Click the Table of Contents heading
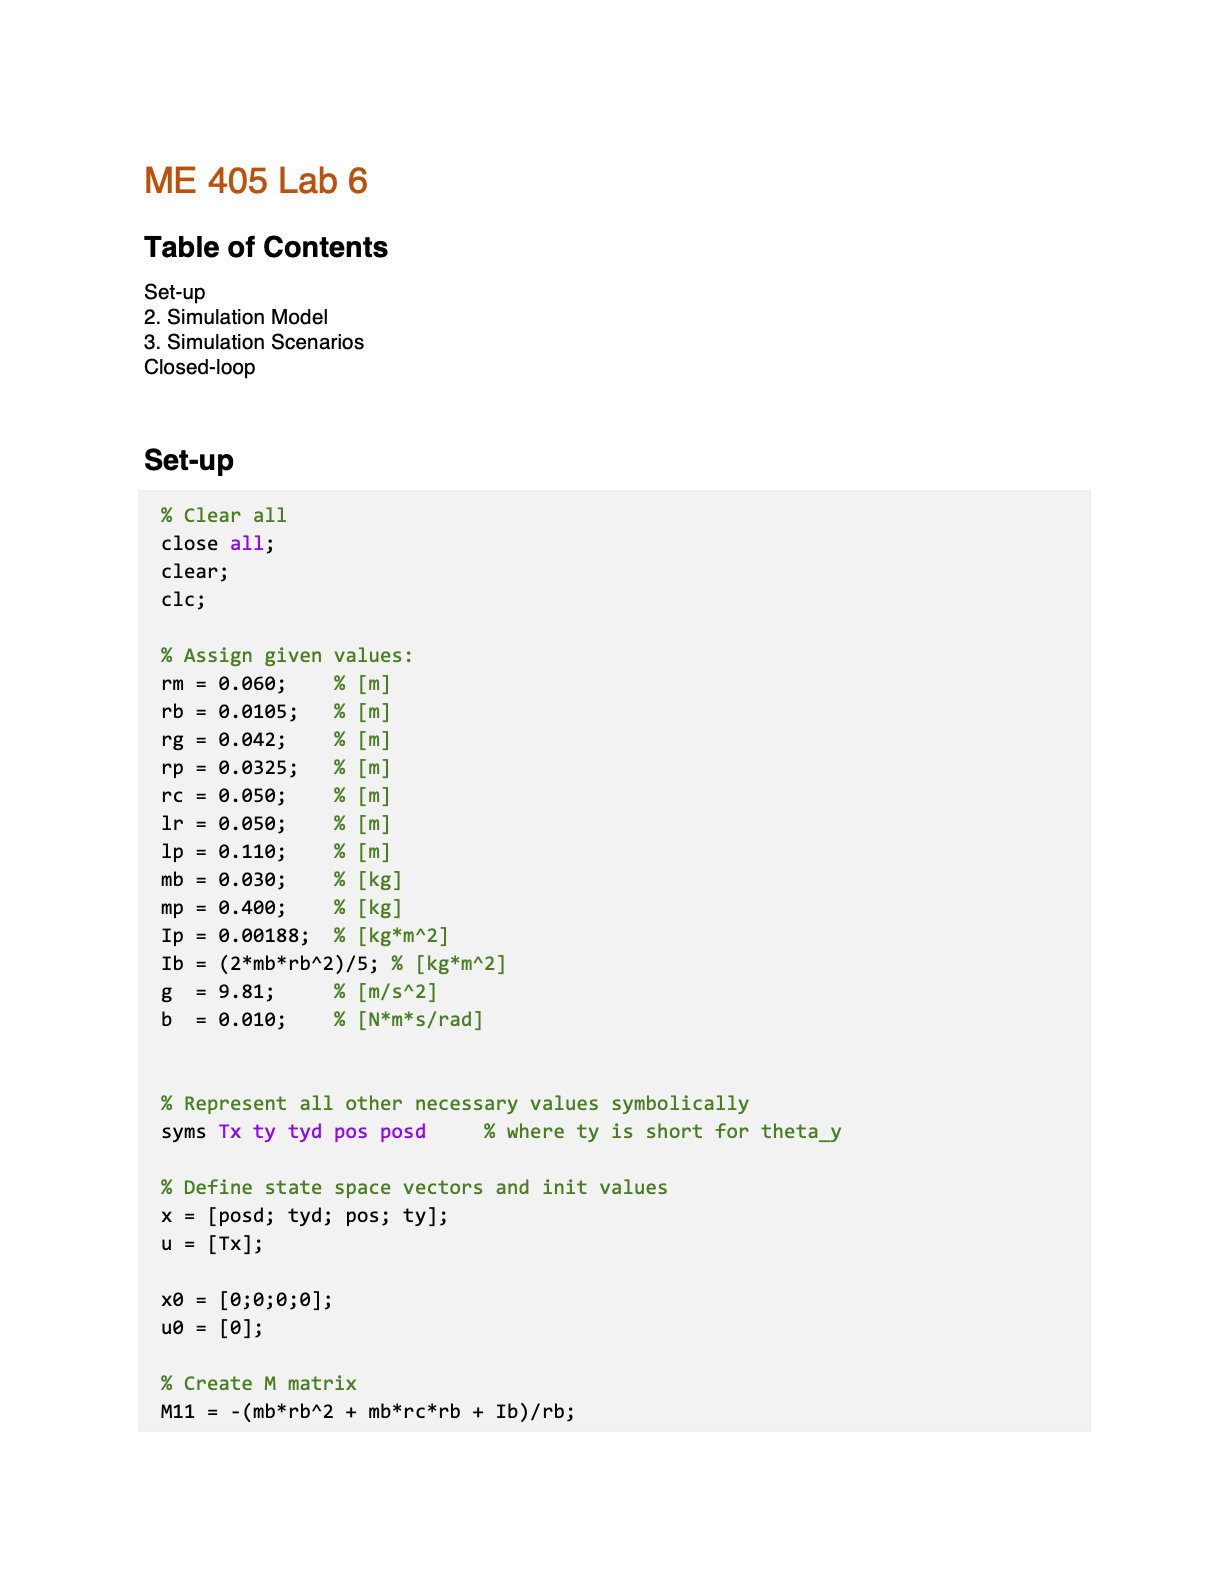This screenshot has width=1224, height=1584. point(266,247)
